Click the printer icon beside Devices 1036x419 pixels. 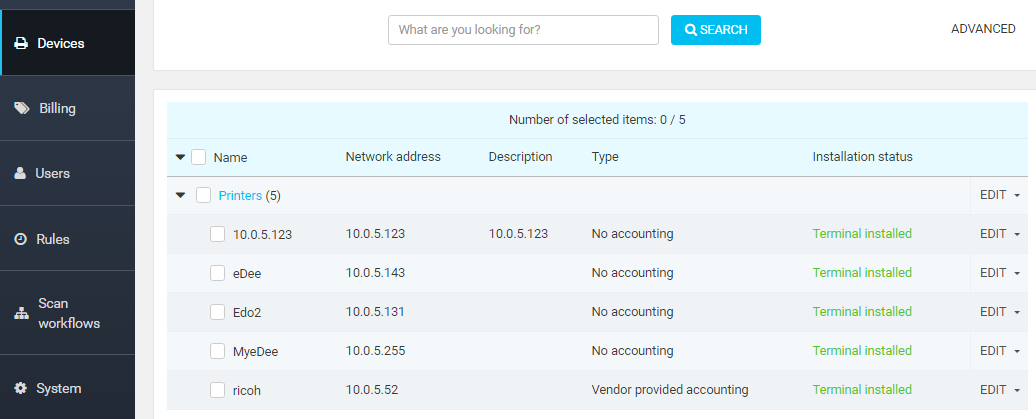[x=21, y=44]
